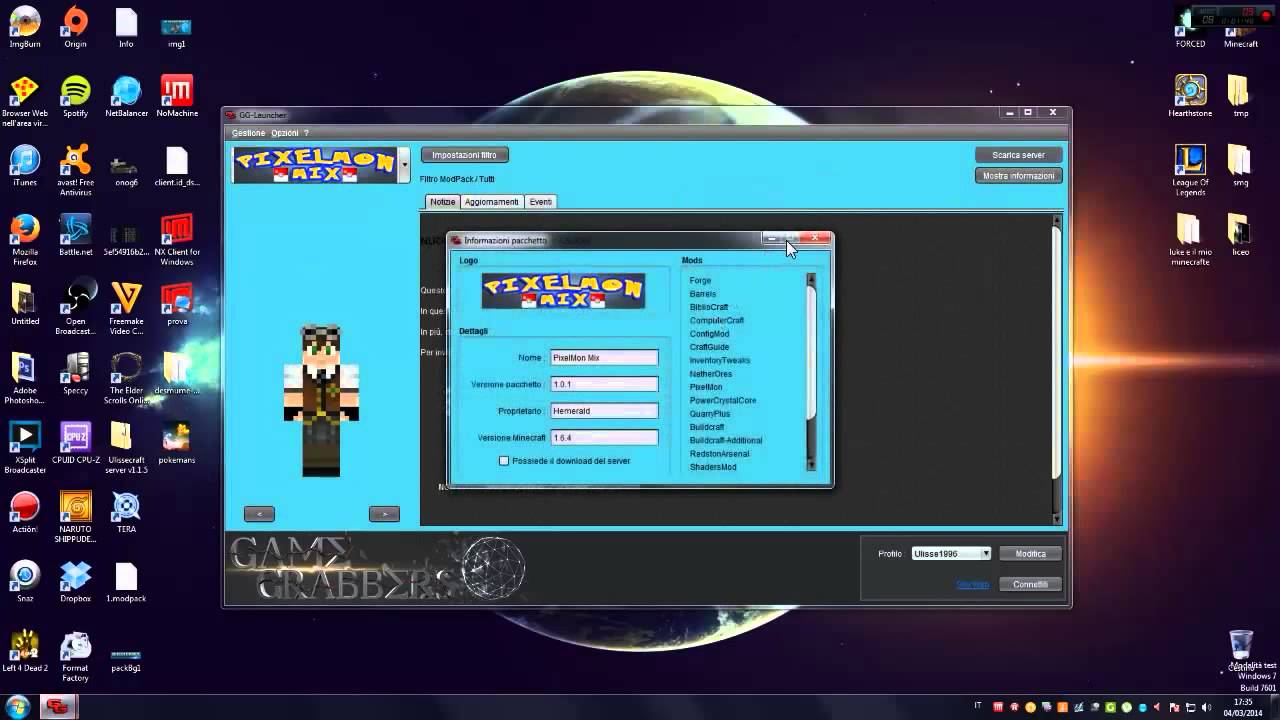
Task: Select the Dropbox desktop icon
Action: [x=75, y=581]
